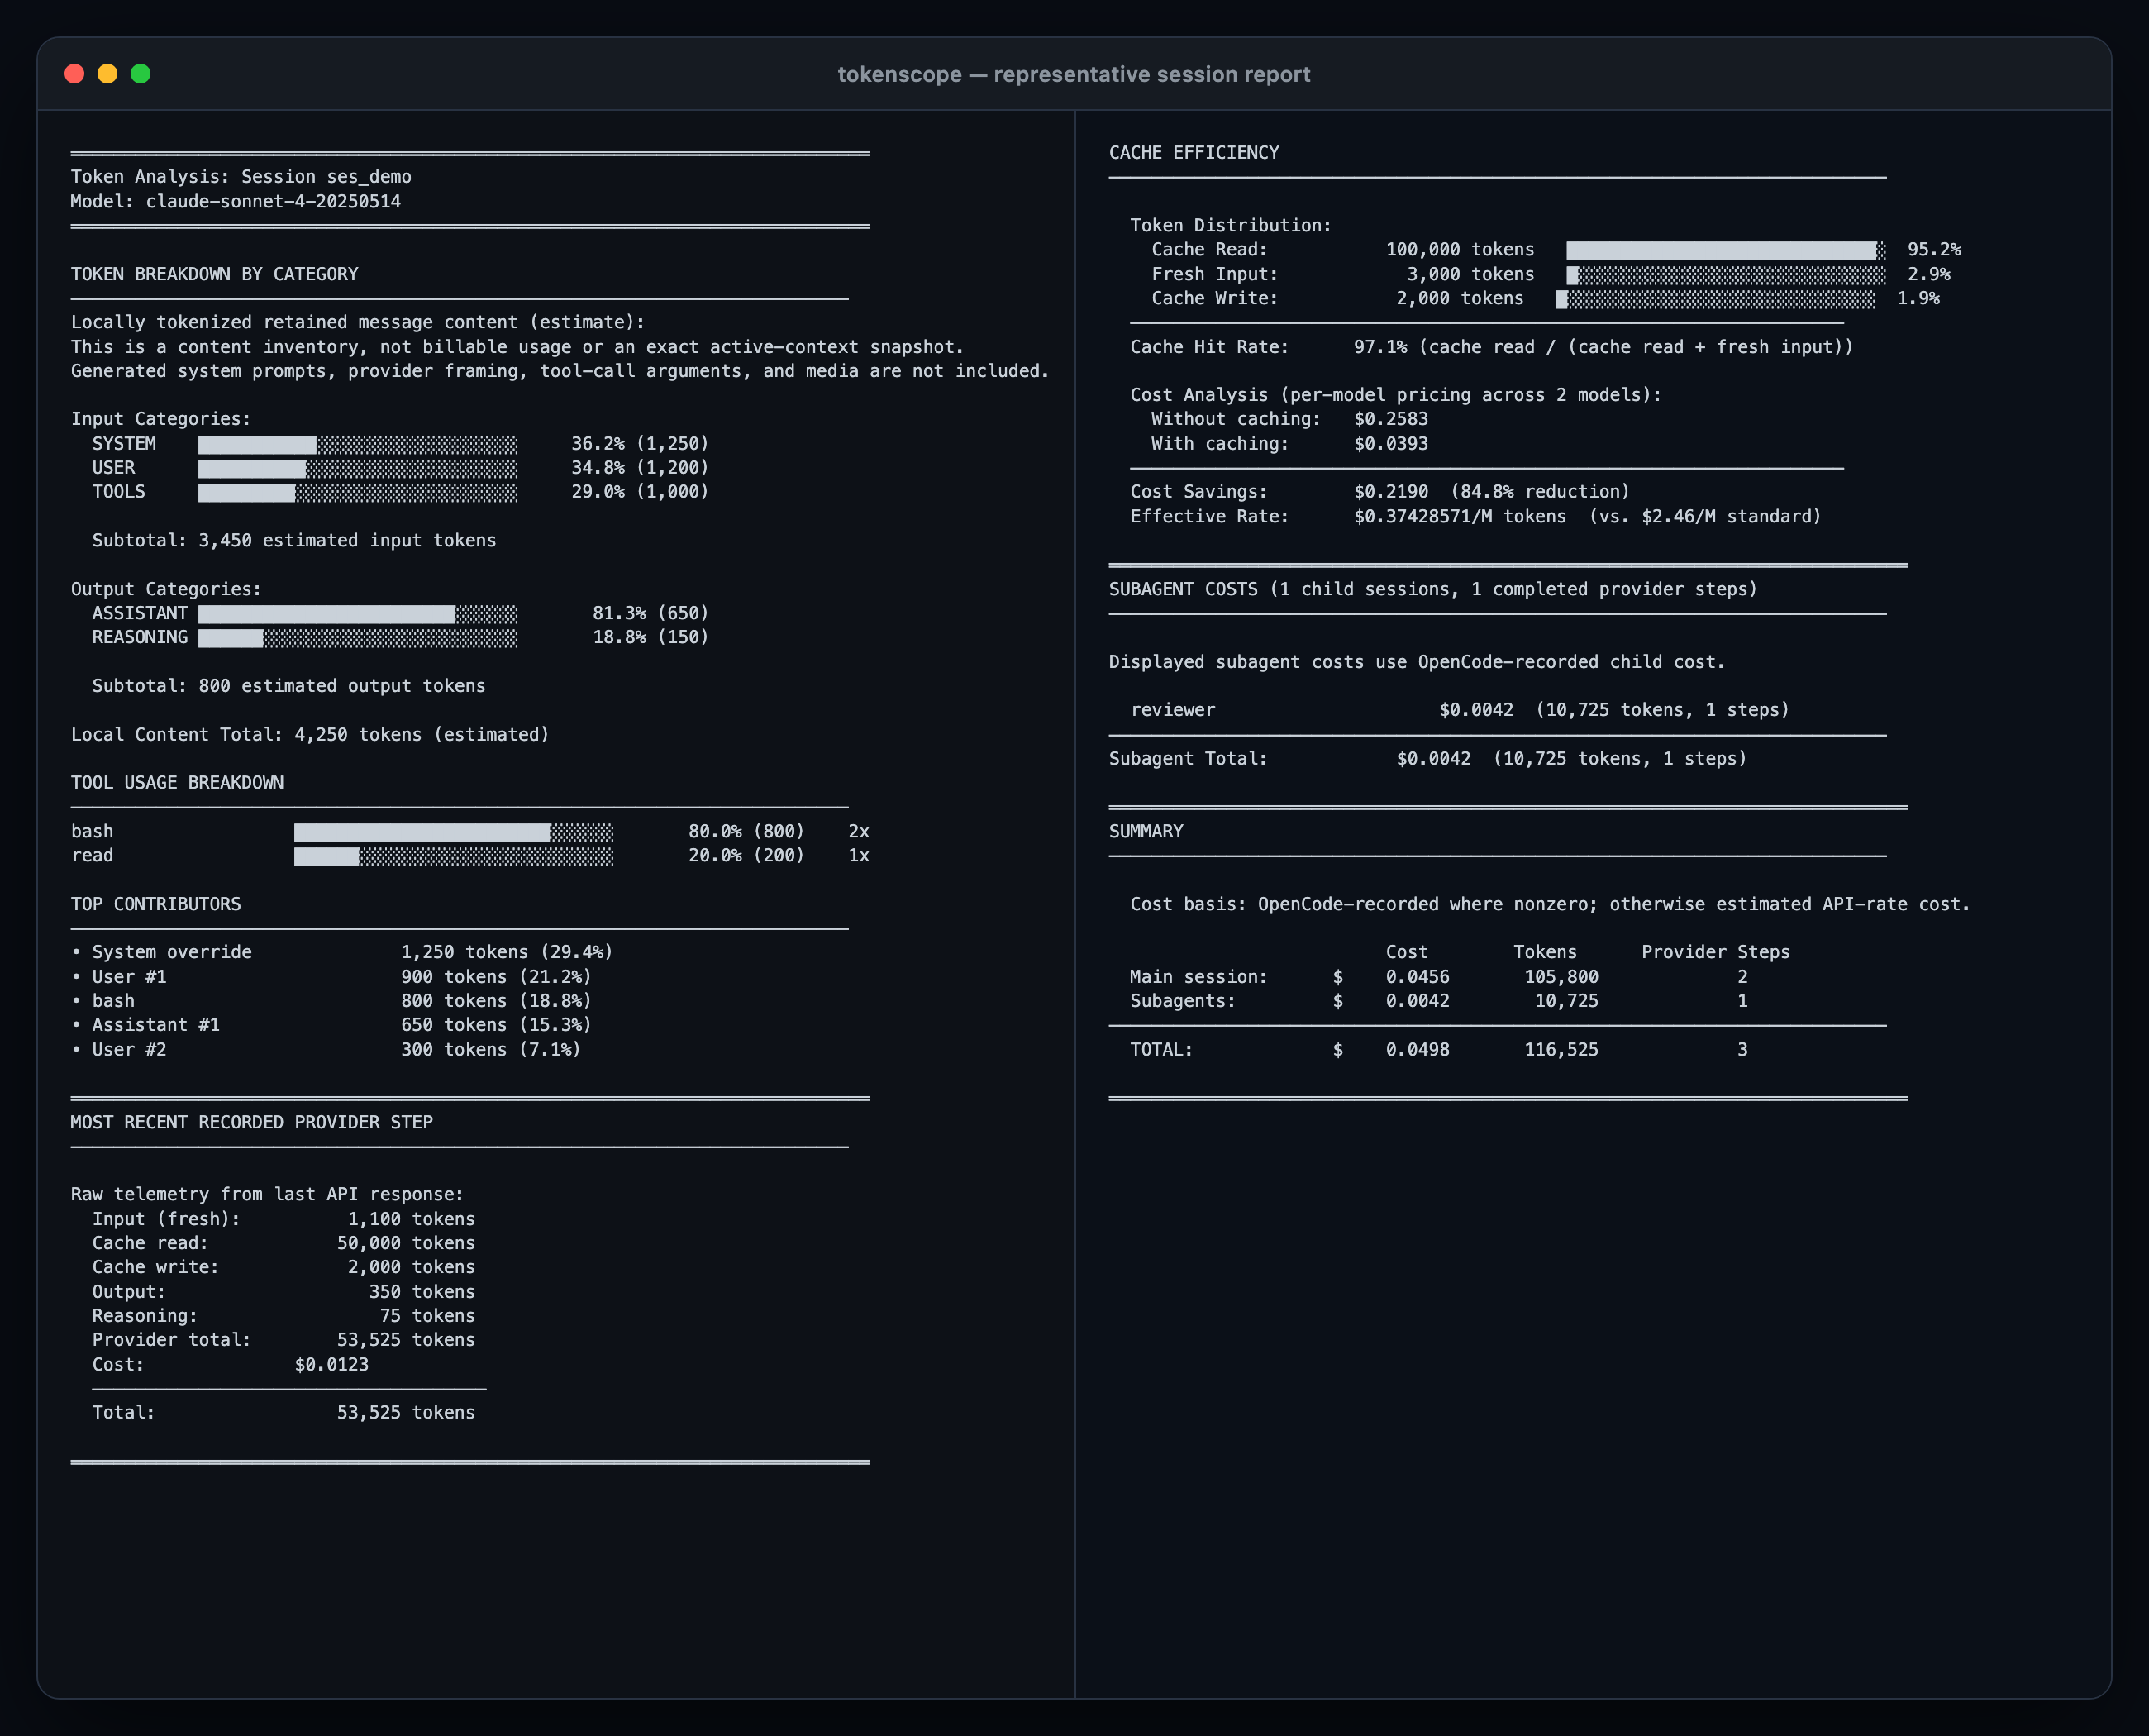Click the bash tool usage bar
Viewport: 2149px width, 1736px height.
pos(454,831)
